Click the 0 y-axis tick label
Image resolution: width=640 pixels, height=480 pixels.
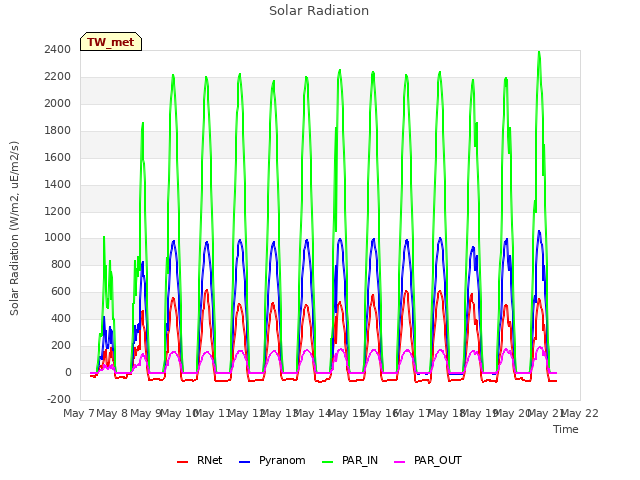click(68, 372)
